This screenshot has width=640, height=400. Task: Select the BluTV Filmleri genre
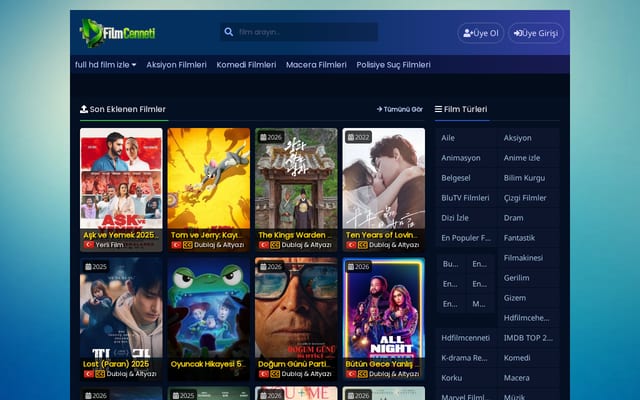click(x=466, y=198)
